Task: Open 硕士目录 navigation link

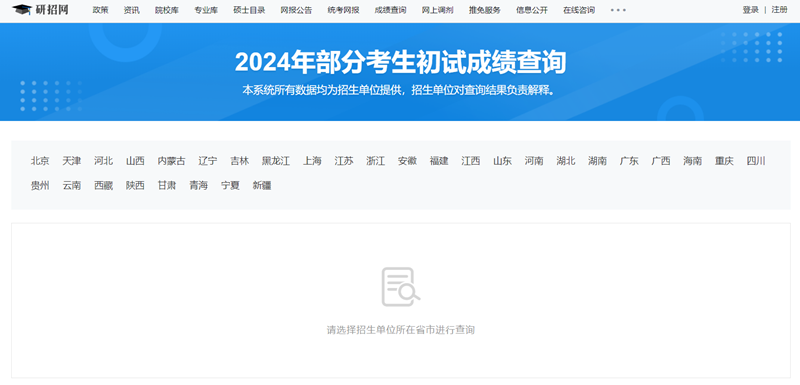Action: (x=249, y=10)
